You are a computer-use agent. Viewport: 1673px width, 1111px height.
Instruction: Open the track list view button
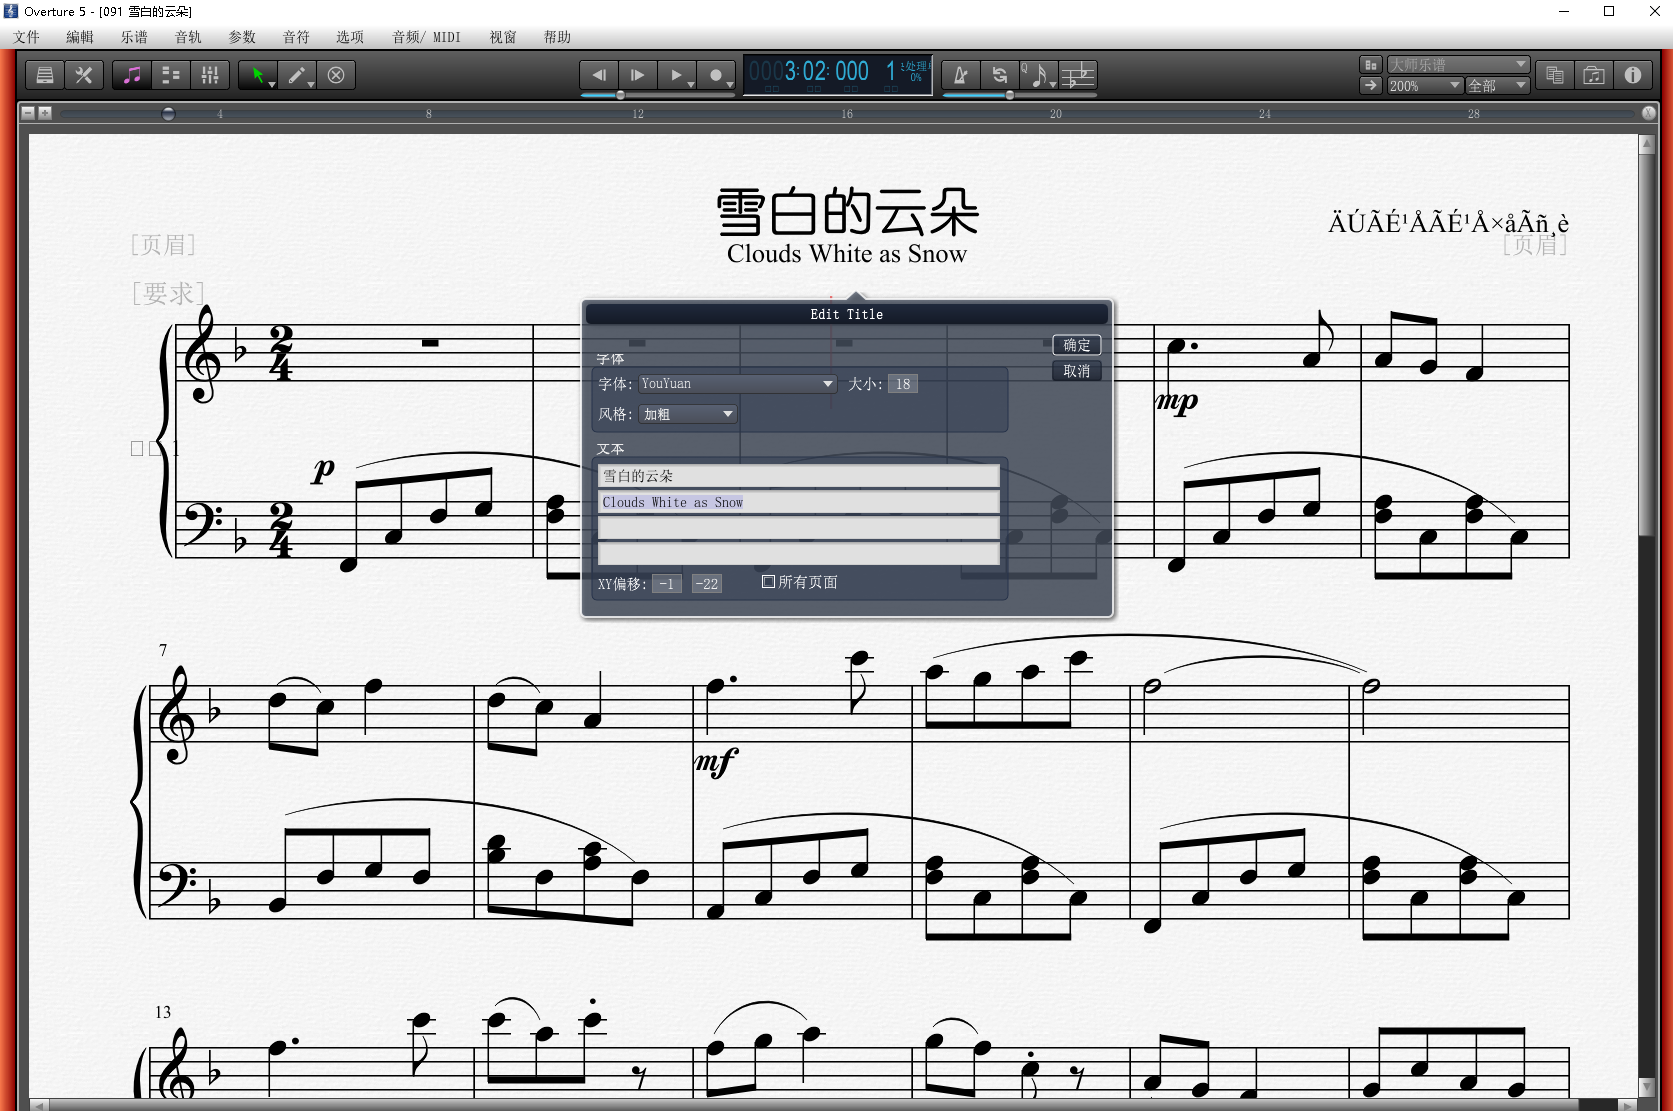coord(171,75)
